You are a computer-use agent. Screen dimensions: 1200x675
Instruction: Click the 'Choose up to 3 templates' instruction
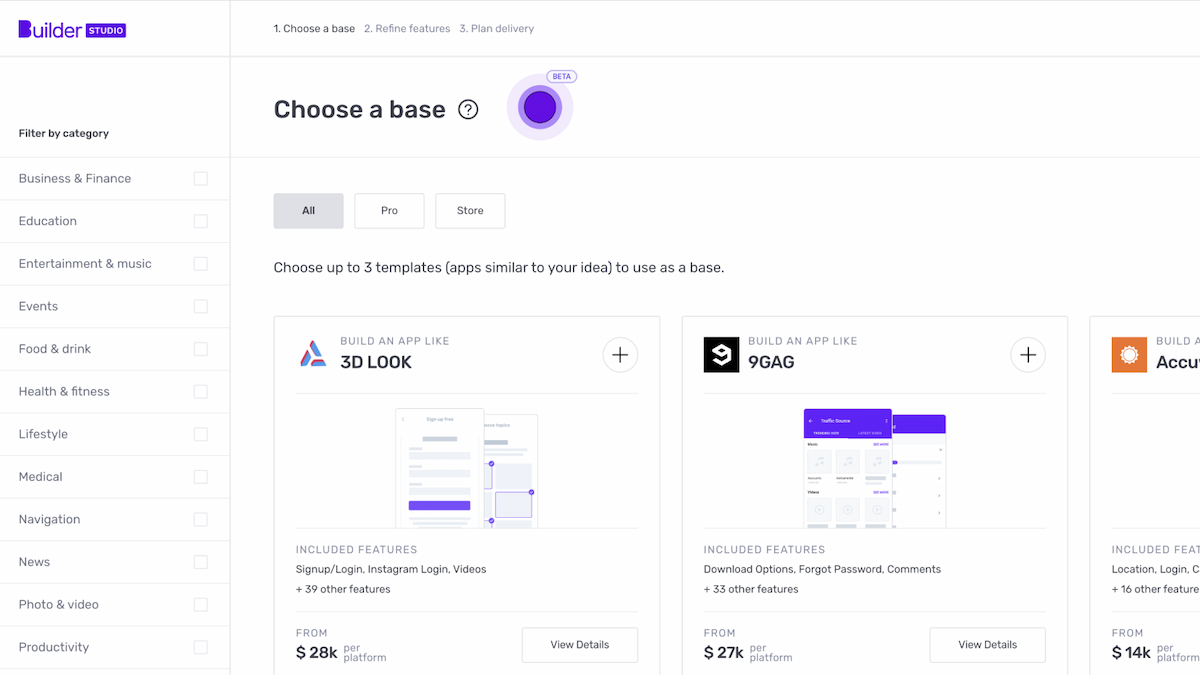(499, 268)
